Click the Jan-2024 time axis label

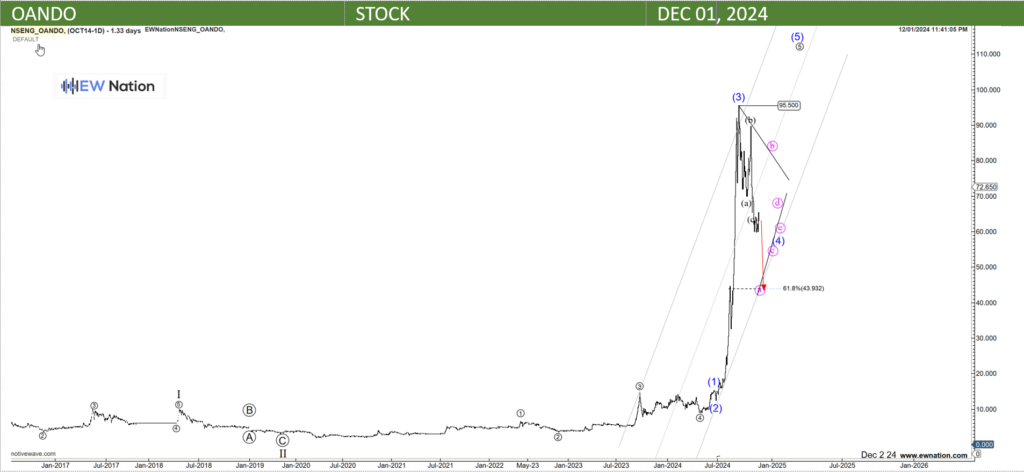point(669,465)
